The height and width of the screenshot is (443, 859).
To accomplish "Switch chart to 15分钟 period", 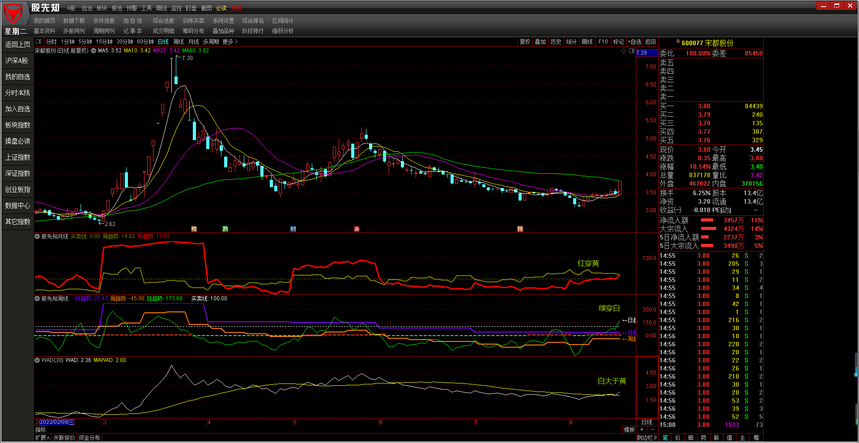I will coord(104,42).
